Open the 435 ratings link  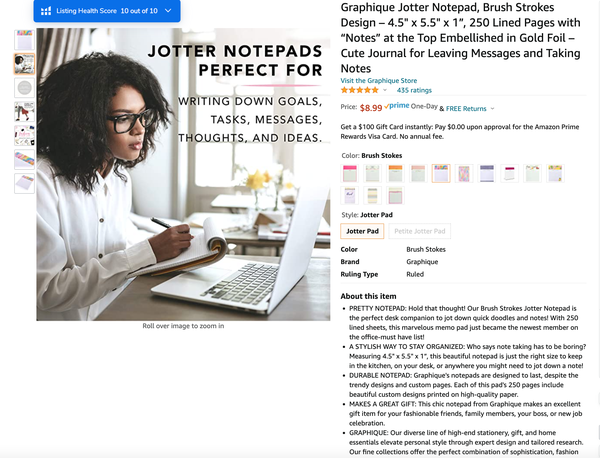[414, 90]
